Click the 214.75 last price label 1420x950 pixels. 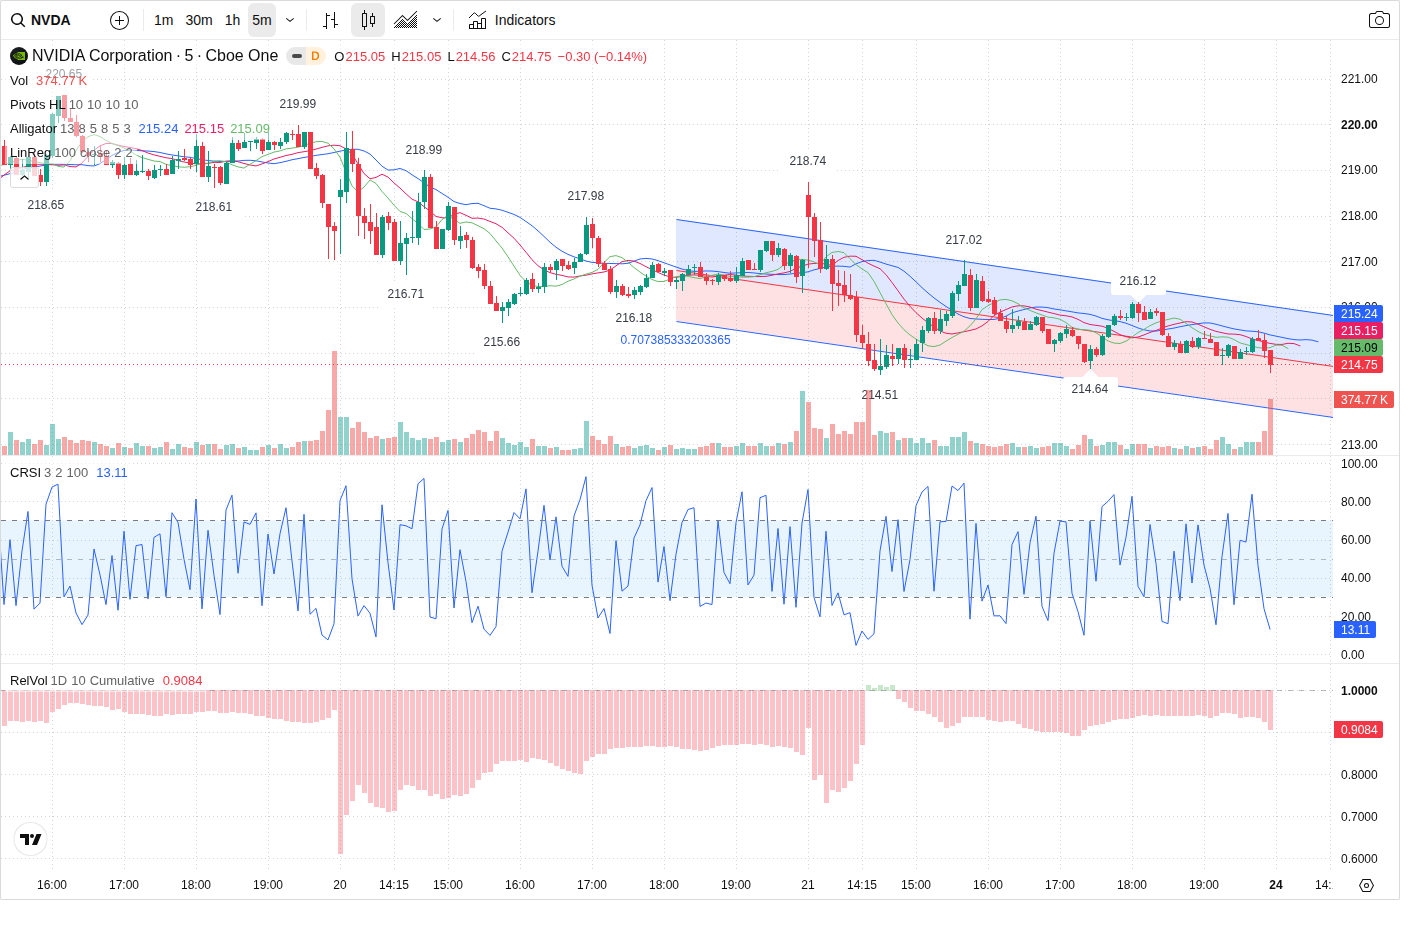click(x=1359, y=365)
